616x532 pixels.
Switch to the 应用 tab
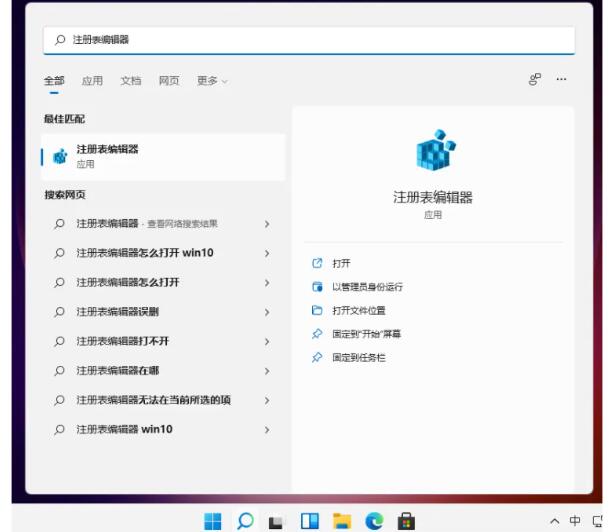click(92, 81)
